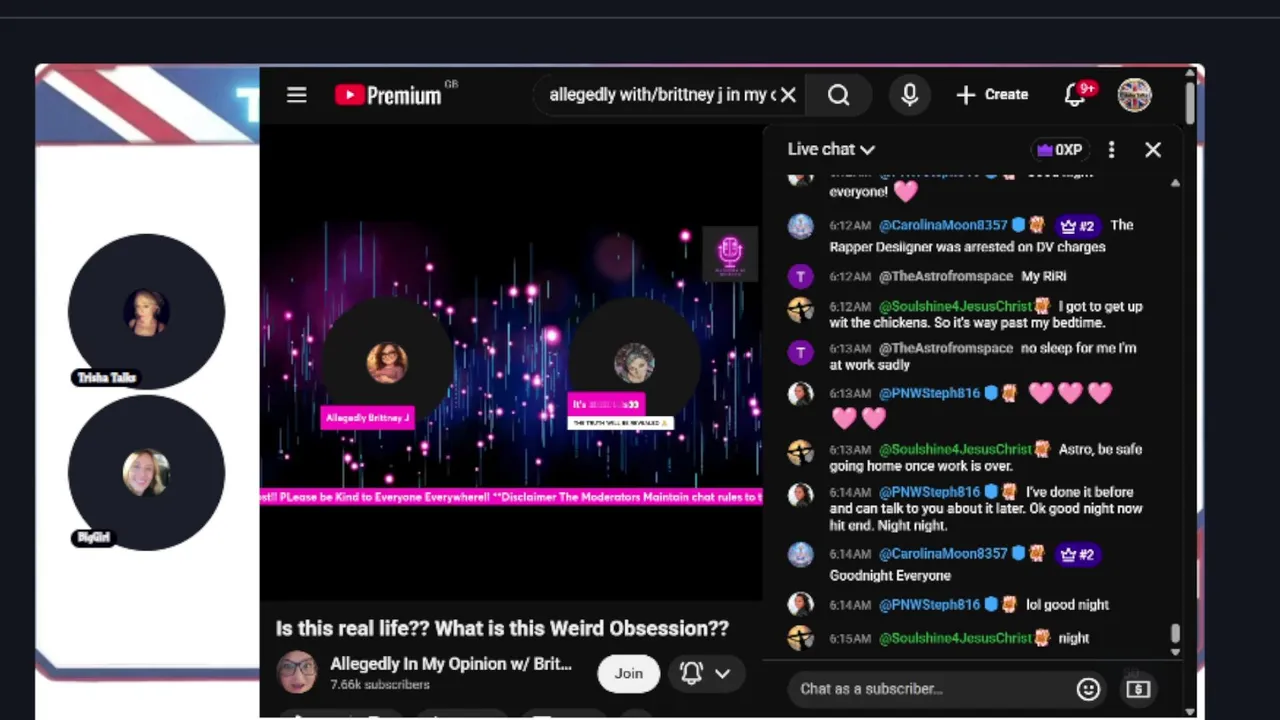Click Astro, be safe going home message
Image resolution: width=1280 pixels, height=720 pixels.
click(x=985, y=457)
